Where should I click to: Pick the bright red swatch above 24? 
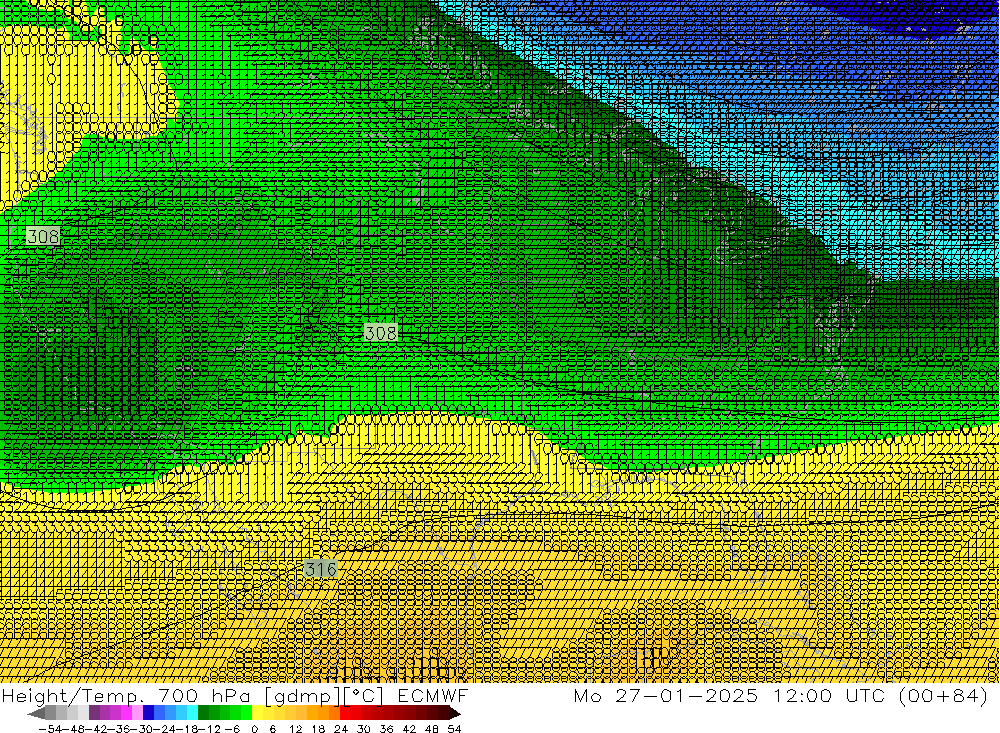coord(345,713)
